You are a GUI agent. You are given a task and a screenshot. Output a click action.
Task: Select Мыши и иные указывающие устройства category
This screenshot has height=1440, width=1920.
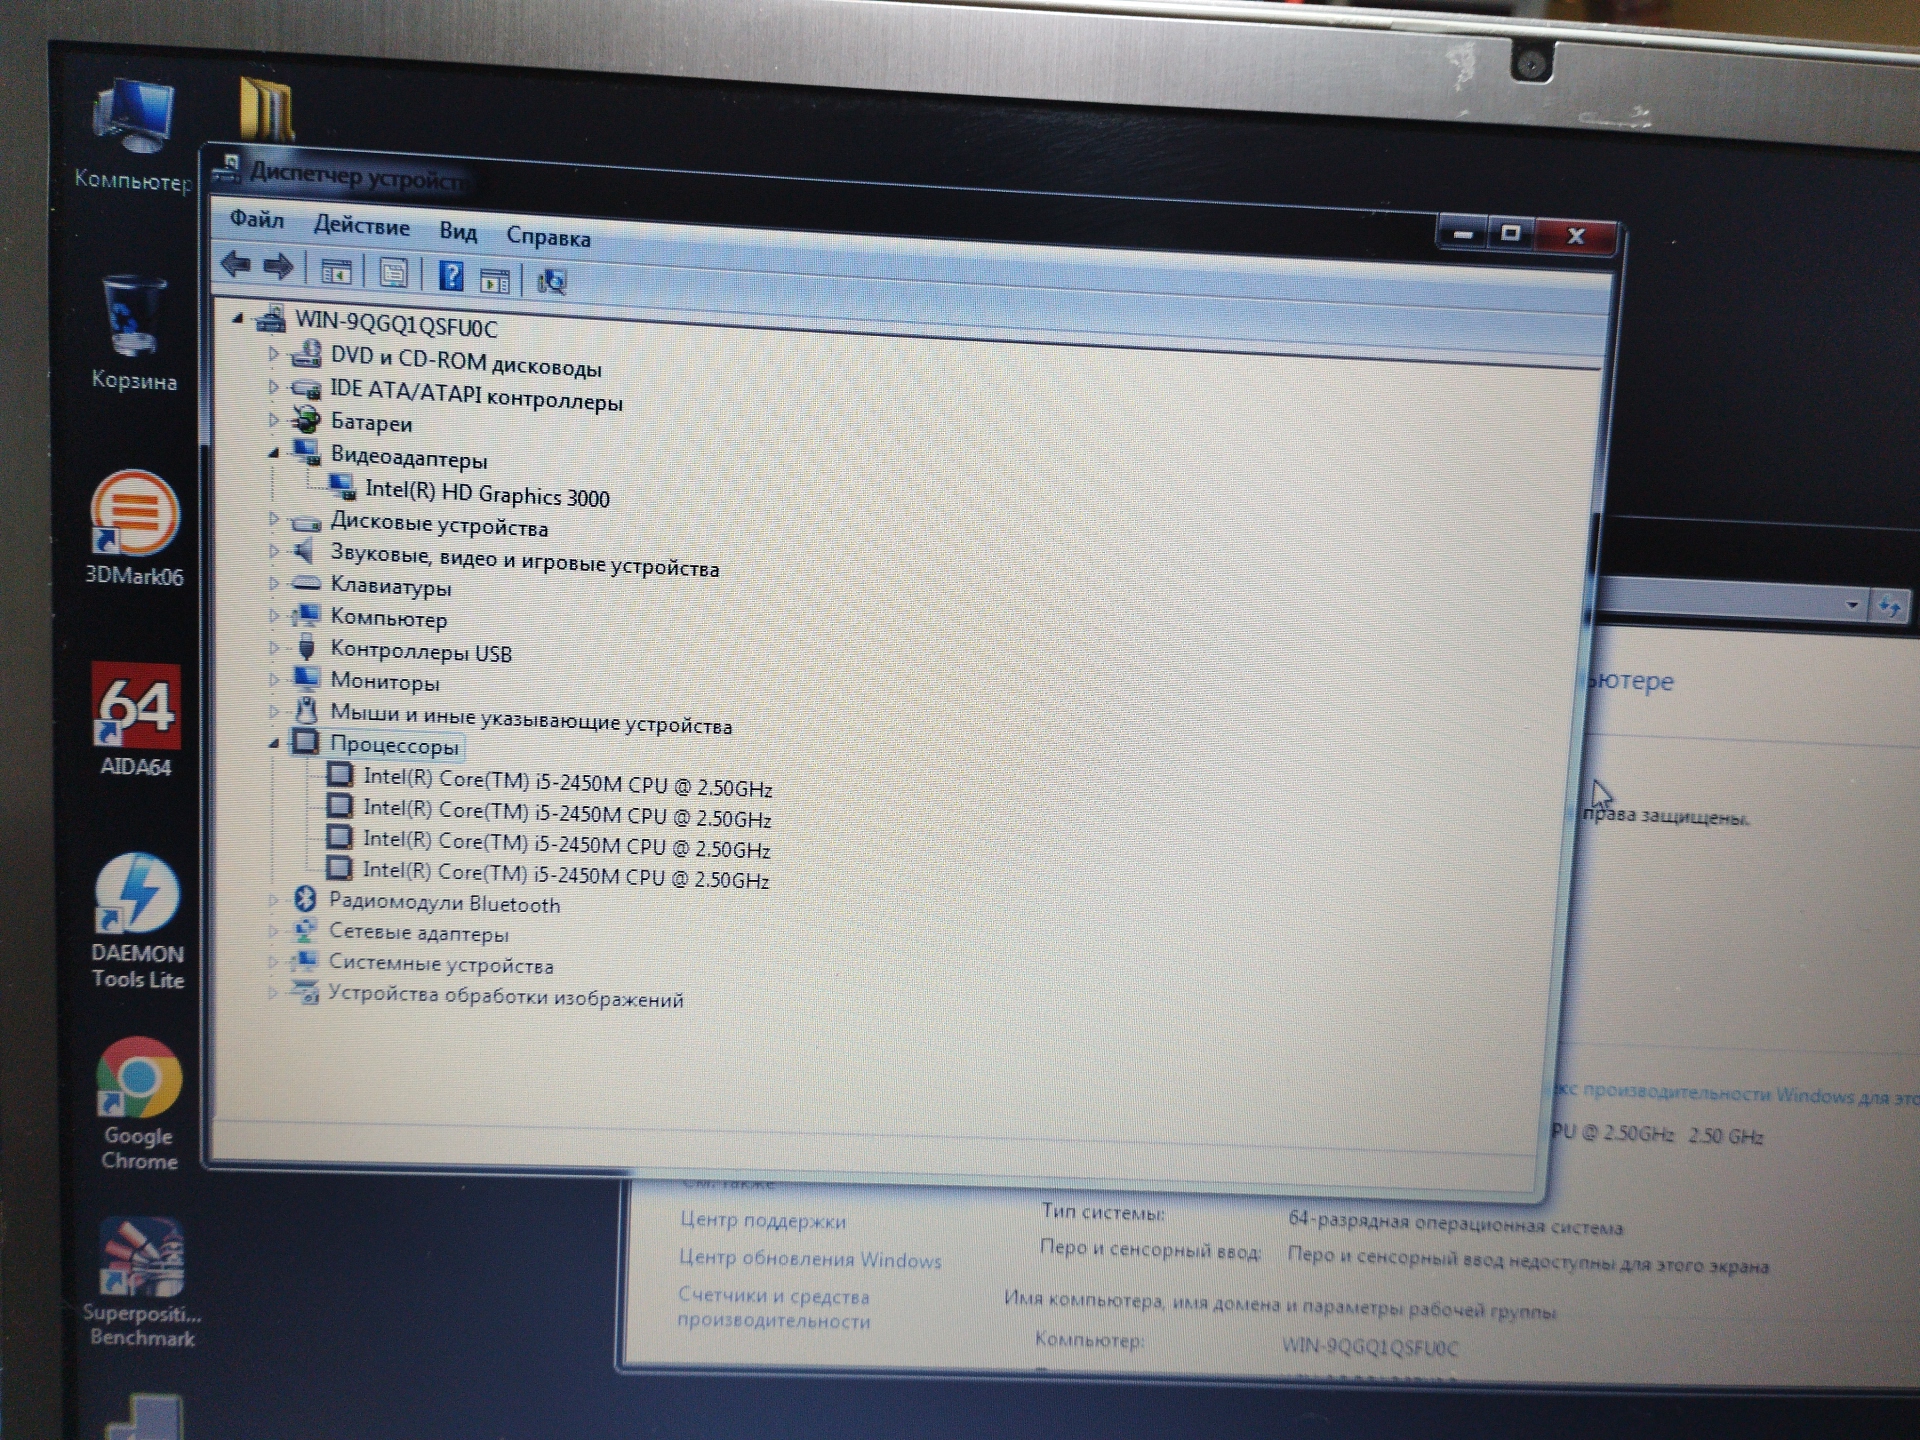[531, 719]
